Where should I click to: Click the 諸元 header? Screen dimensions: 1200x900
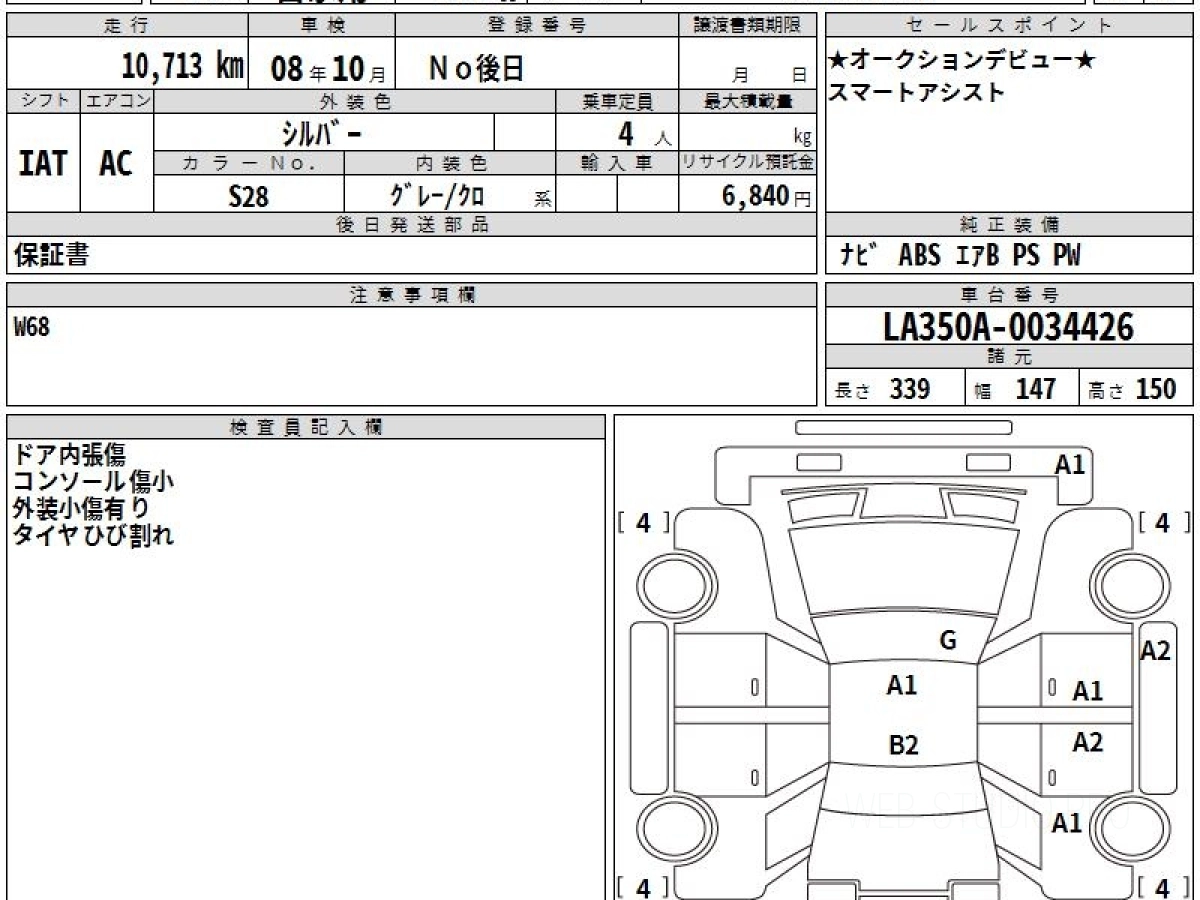(x=1009, y=356)
